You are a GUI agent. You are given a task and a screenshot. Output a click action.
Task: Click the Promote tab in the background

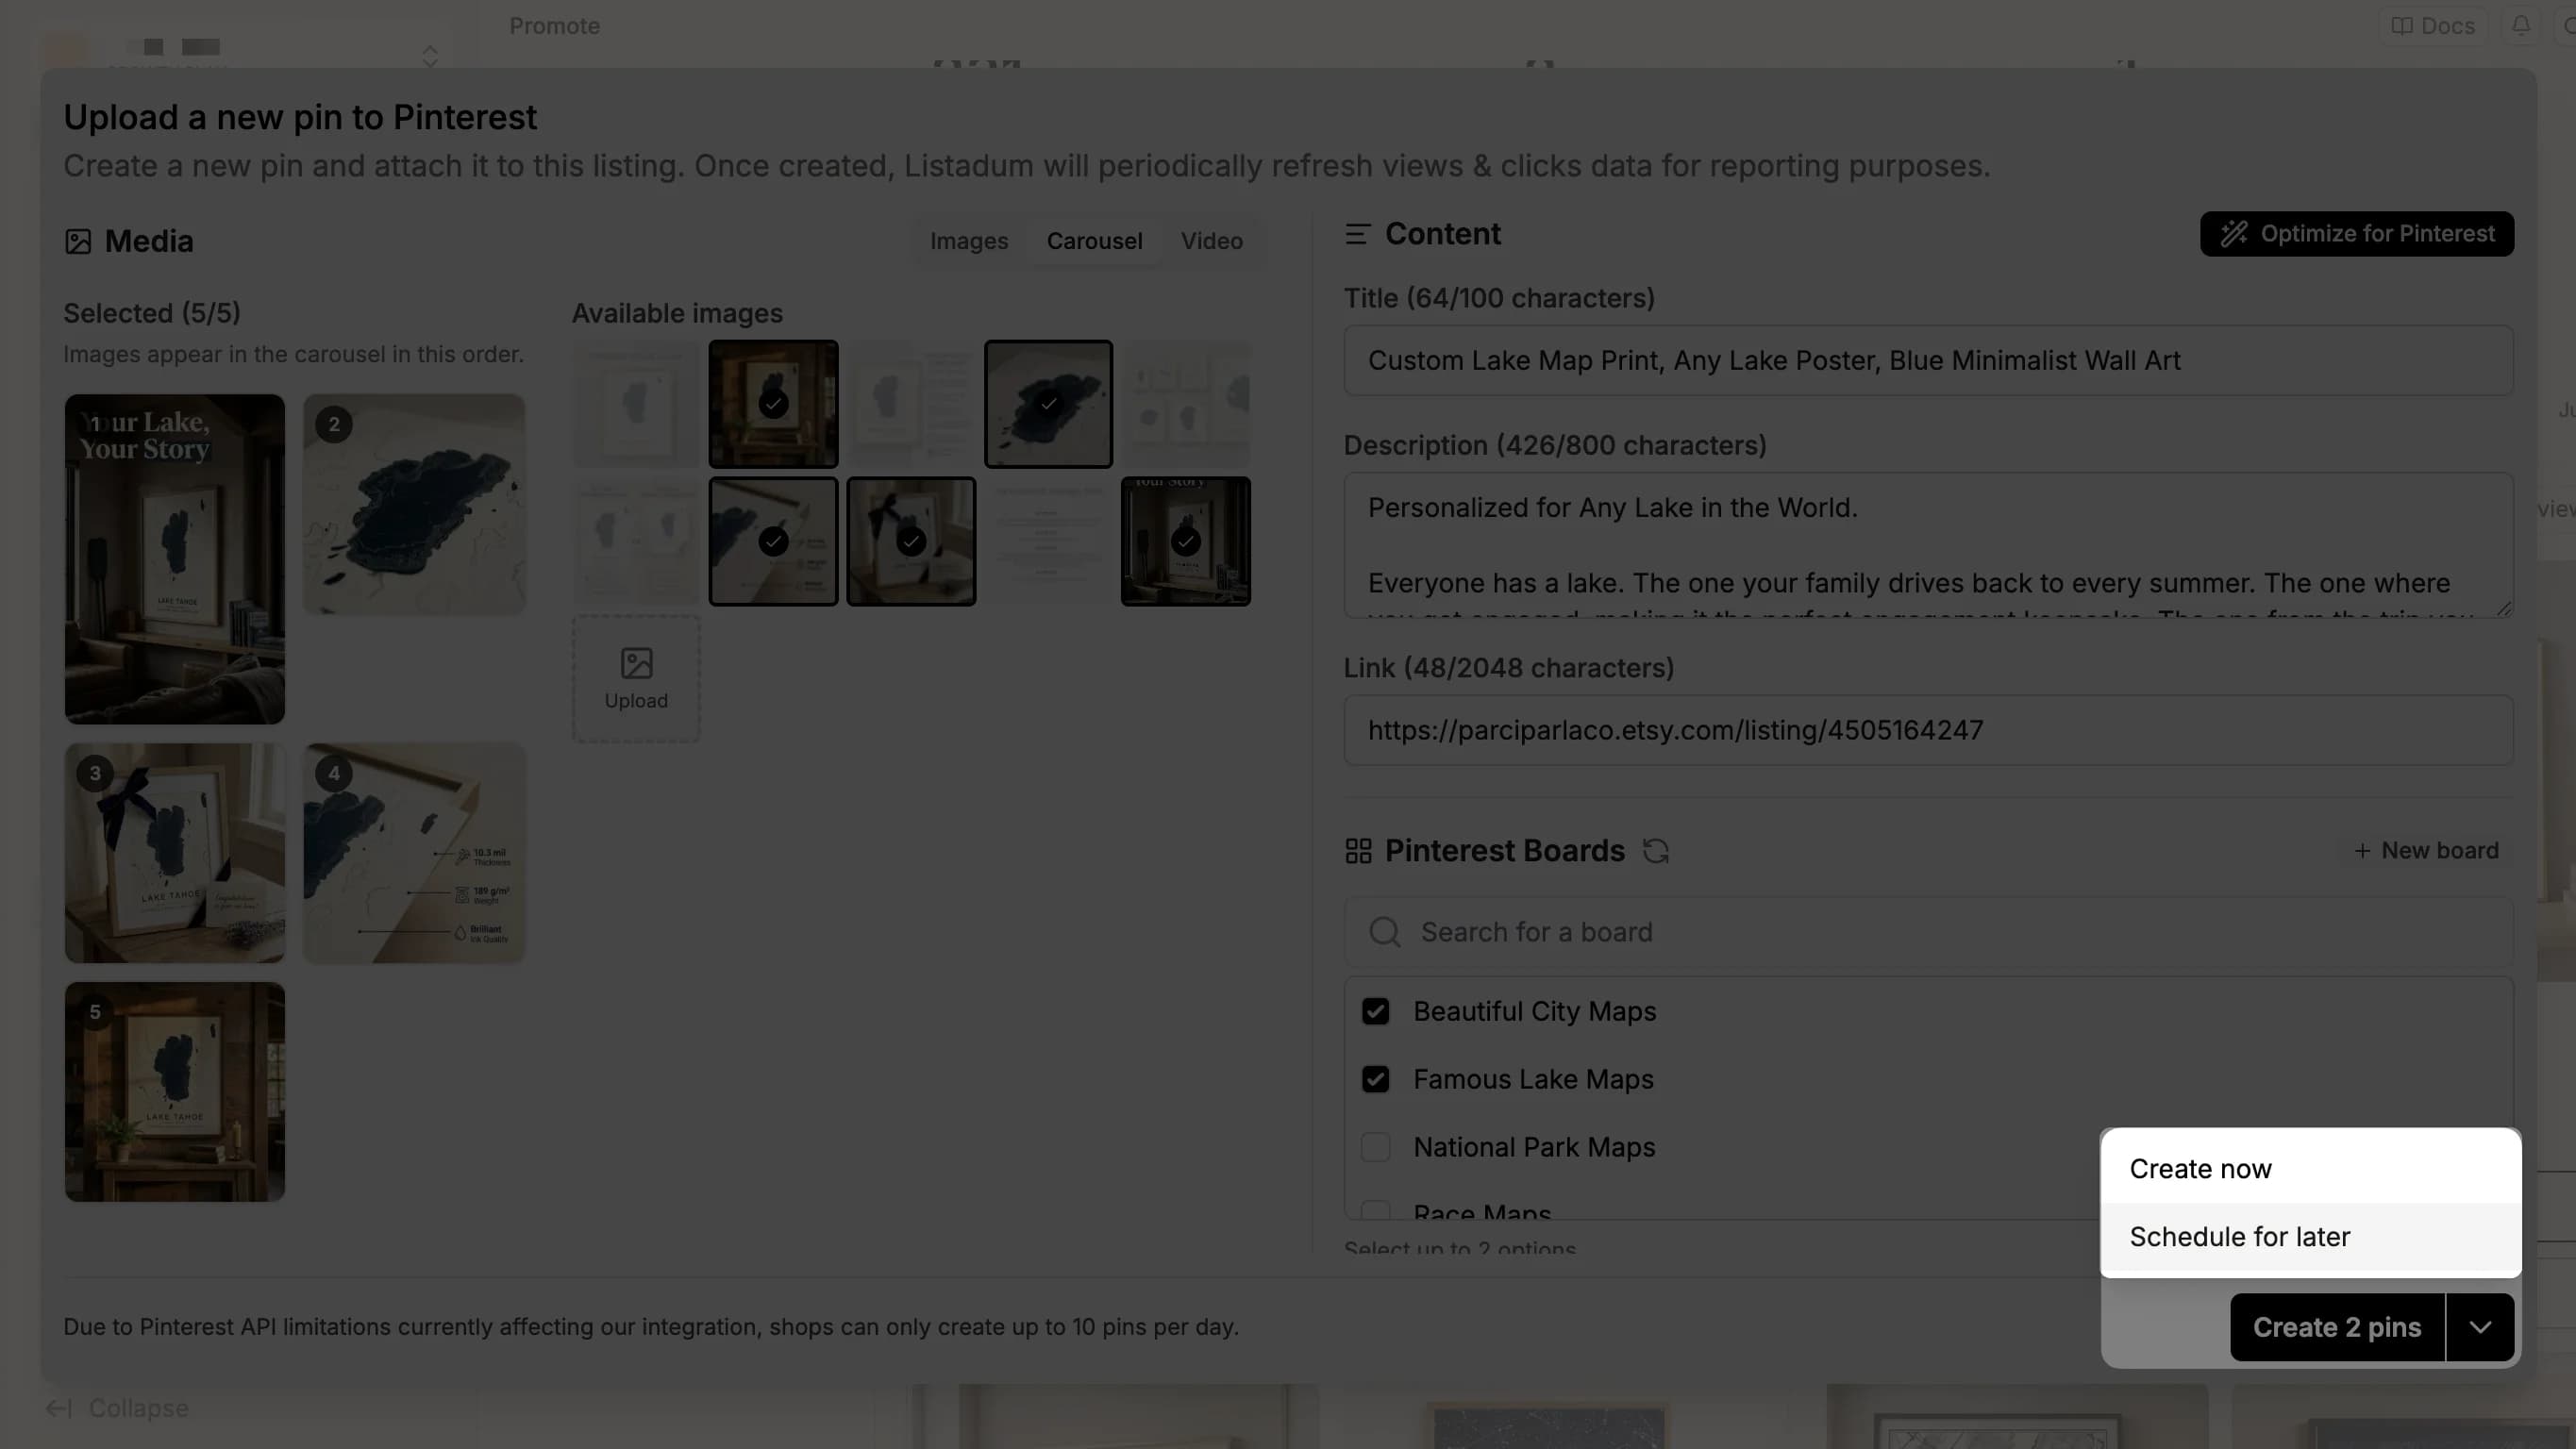(x=554, y=26)
